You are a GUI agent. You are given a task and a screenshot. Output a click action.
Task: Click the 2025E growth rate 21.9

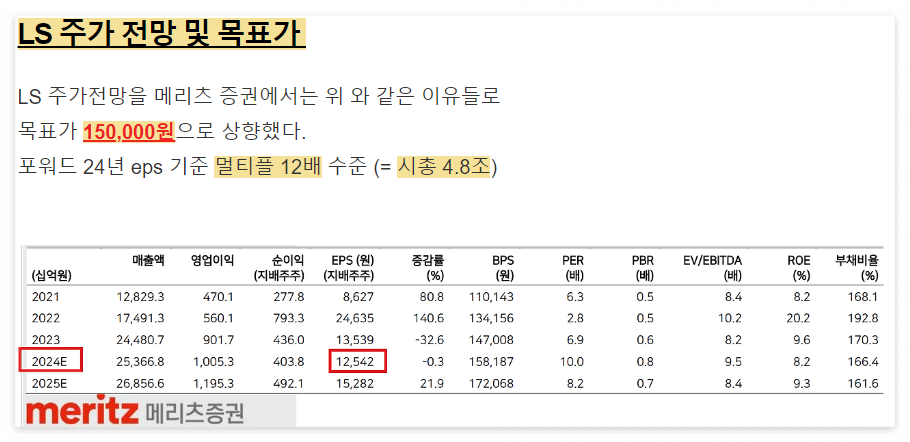pos(433,384)
